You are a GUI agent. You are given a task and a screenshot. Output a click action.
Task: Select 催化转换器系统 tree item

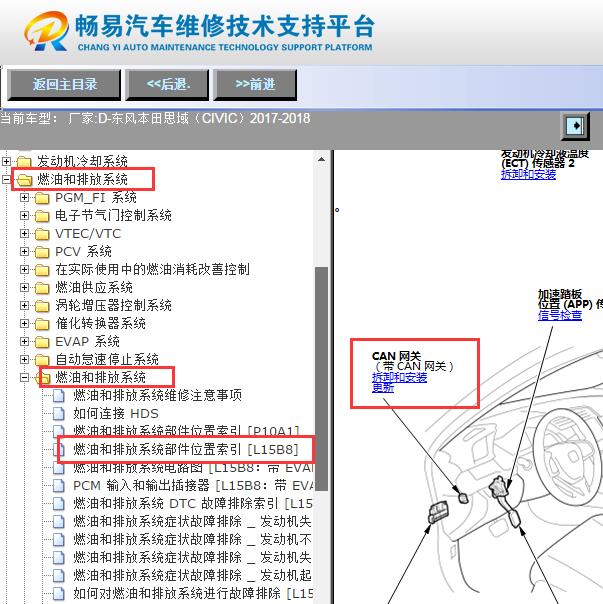coord(100,324)
